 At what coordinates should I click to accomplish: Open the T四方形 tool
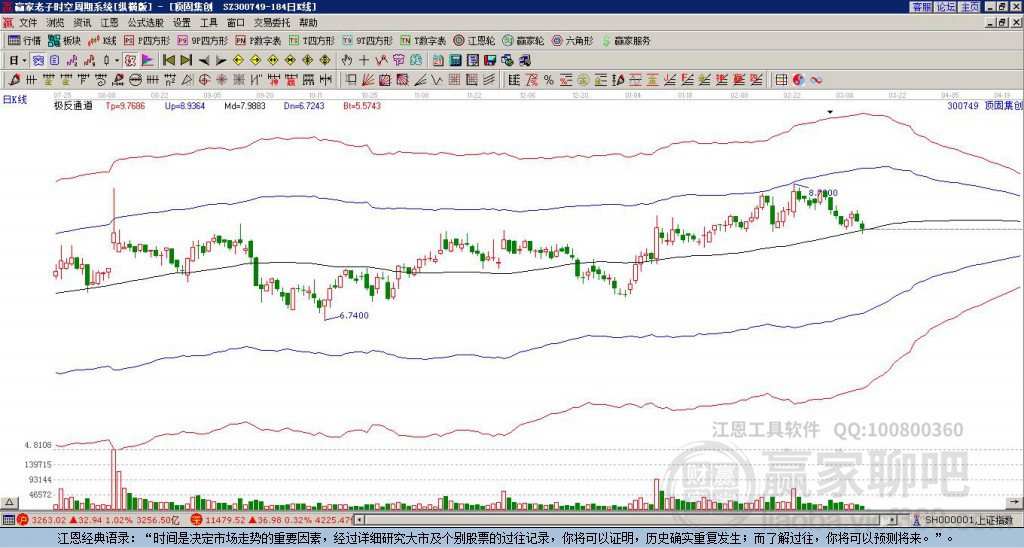312,40
